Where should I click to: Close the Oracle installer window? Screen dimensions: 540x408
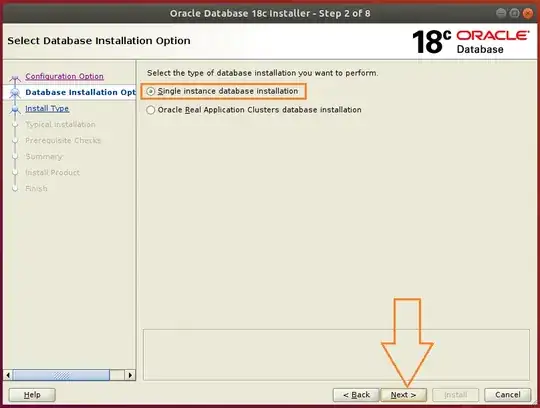coord(528,13)
